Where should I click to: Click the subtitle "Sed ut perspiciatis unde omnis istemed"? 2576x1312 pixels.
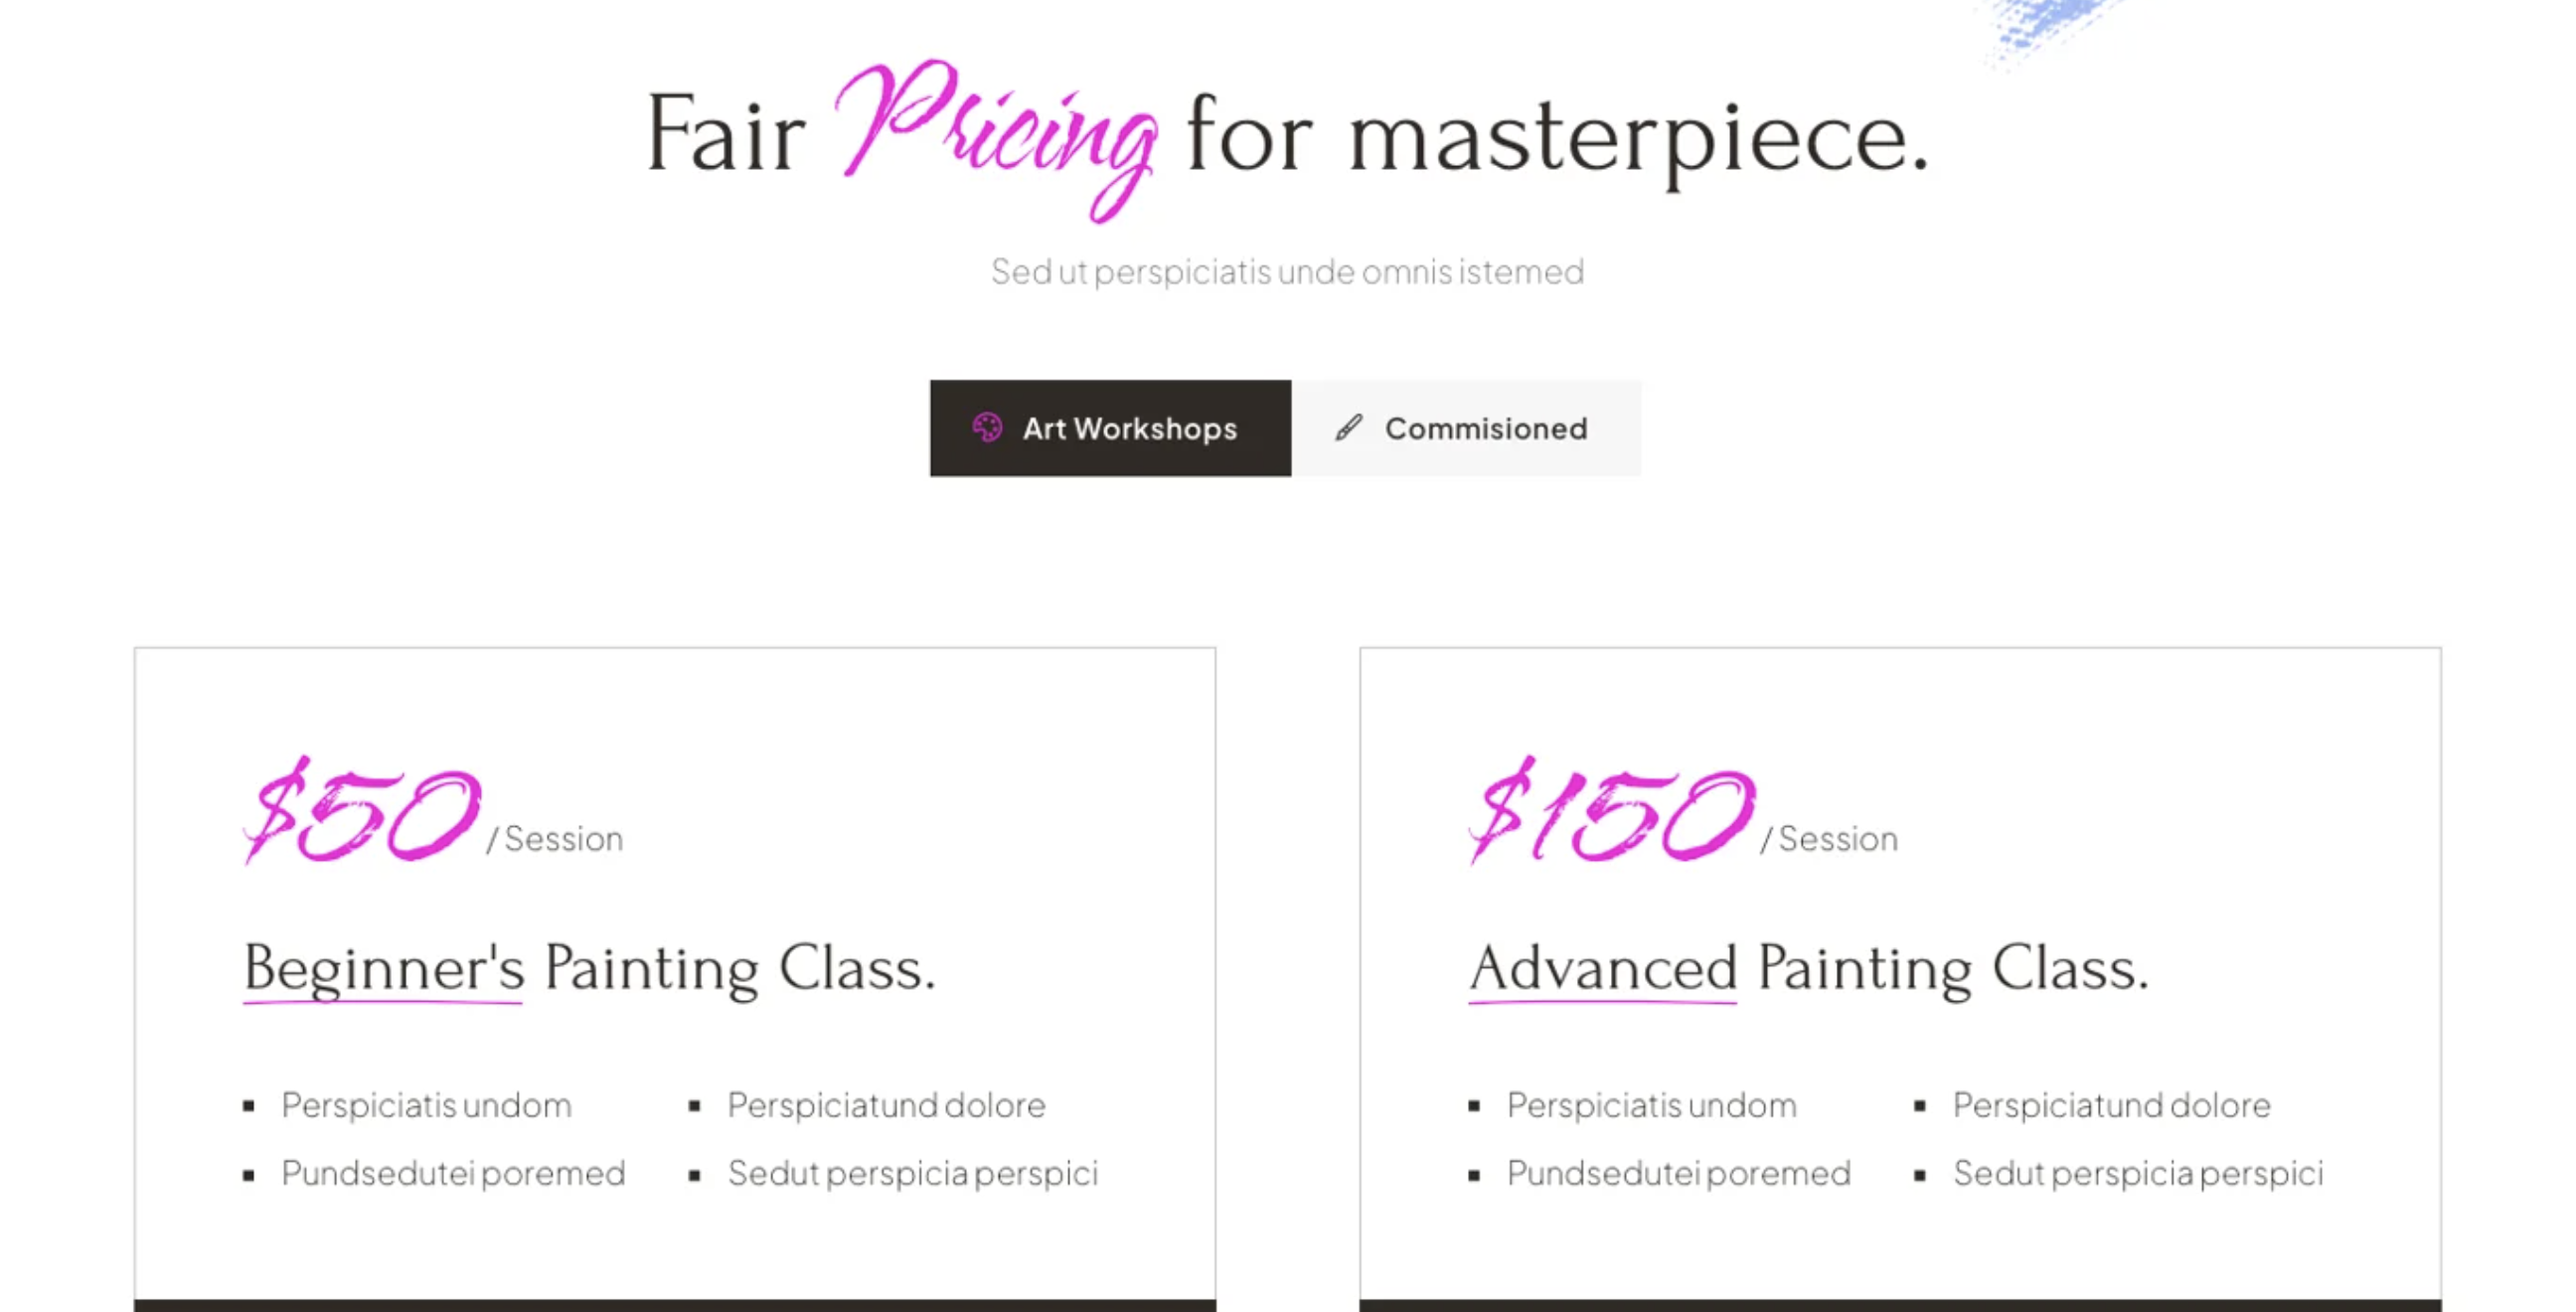click(x=1287, y=272)
